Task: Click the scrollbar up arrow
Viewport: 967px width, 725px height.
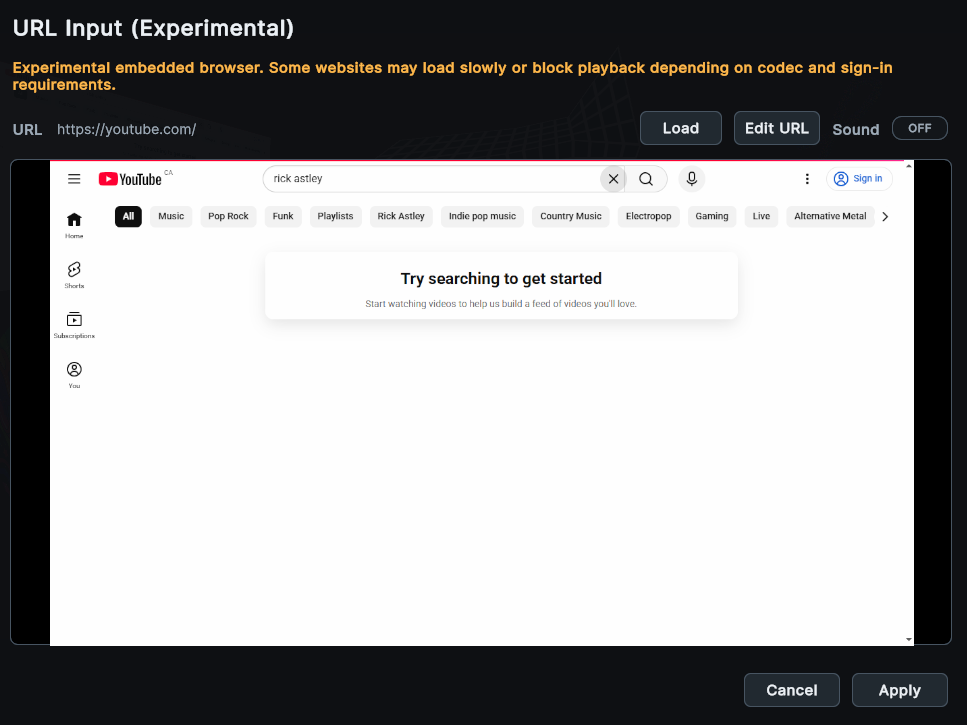Action: tap(908, 166)
